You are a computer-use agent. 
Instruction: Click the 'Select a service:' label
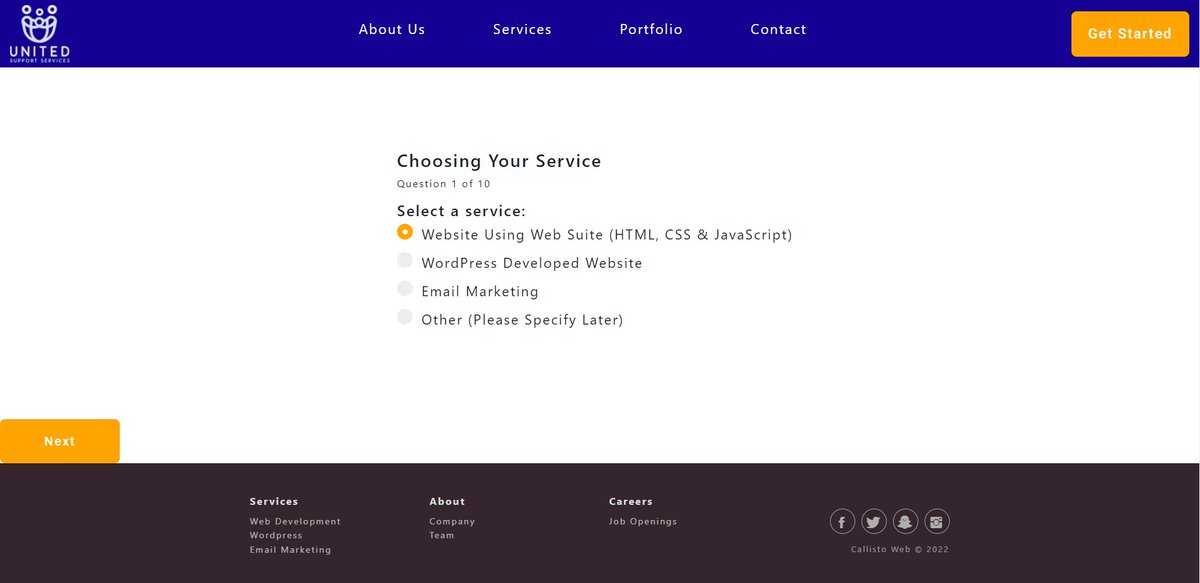pyautogui.click(x=461, y=211)
